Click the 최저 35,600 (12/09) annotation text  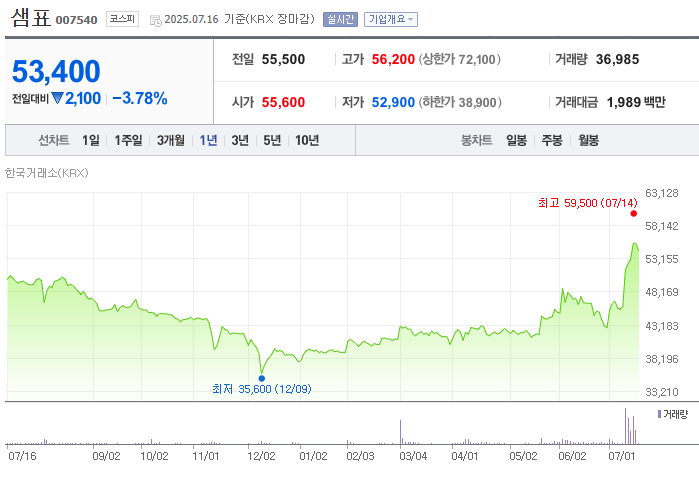pyautogui.click(x=262, y=389)
